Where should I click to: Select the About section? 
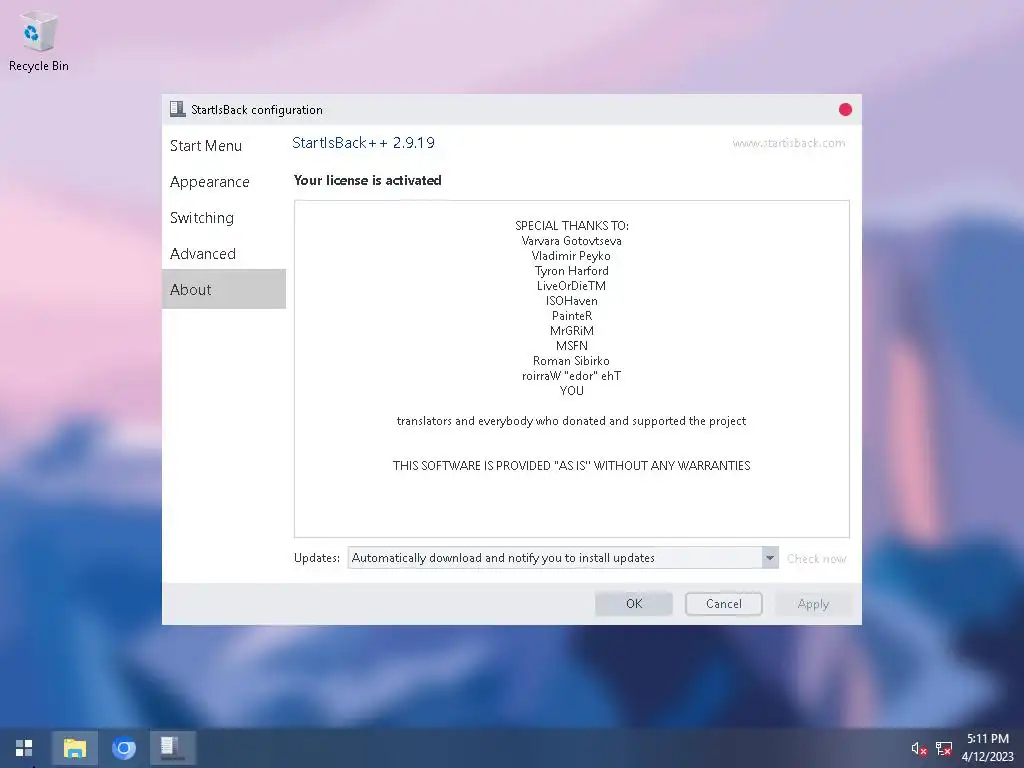[x=224, y=289]
